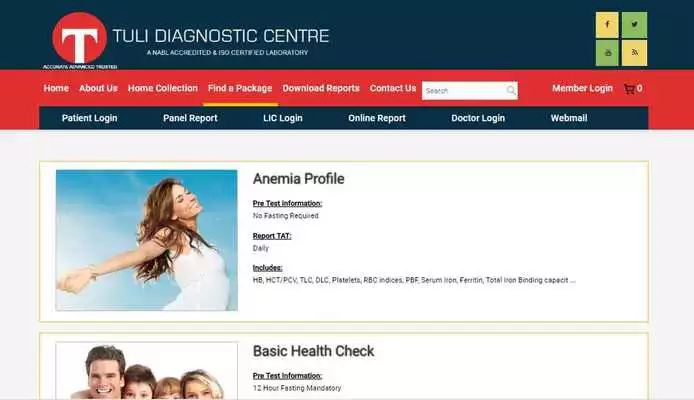Click the Basic Health Check family image
Viewport: 694px width, 400px height.
pyautogui.click(x=147, y=371)
